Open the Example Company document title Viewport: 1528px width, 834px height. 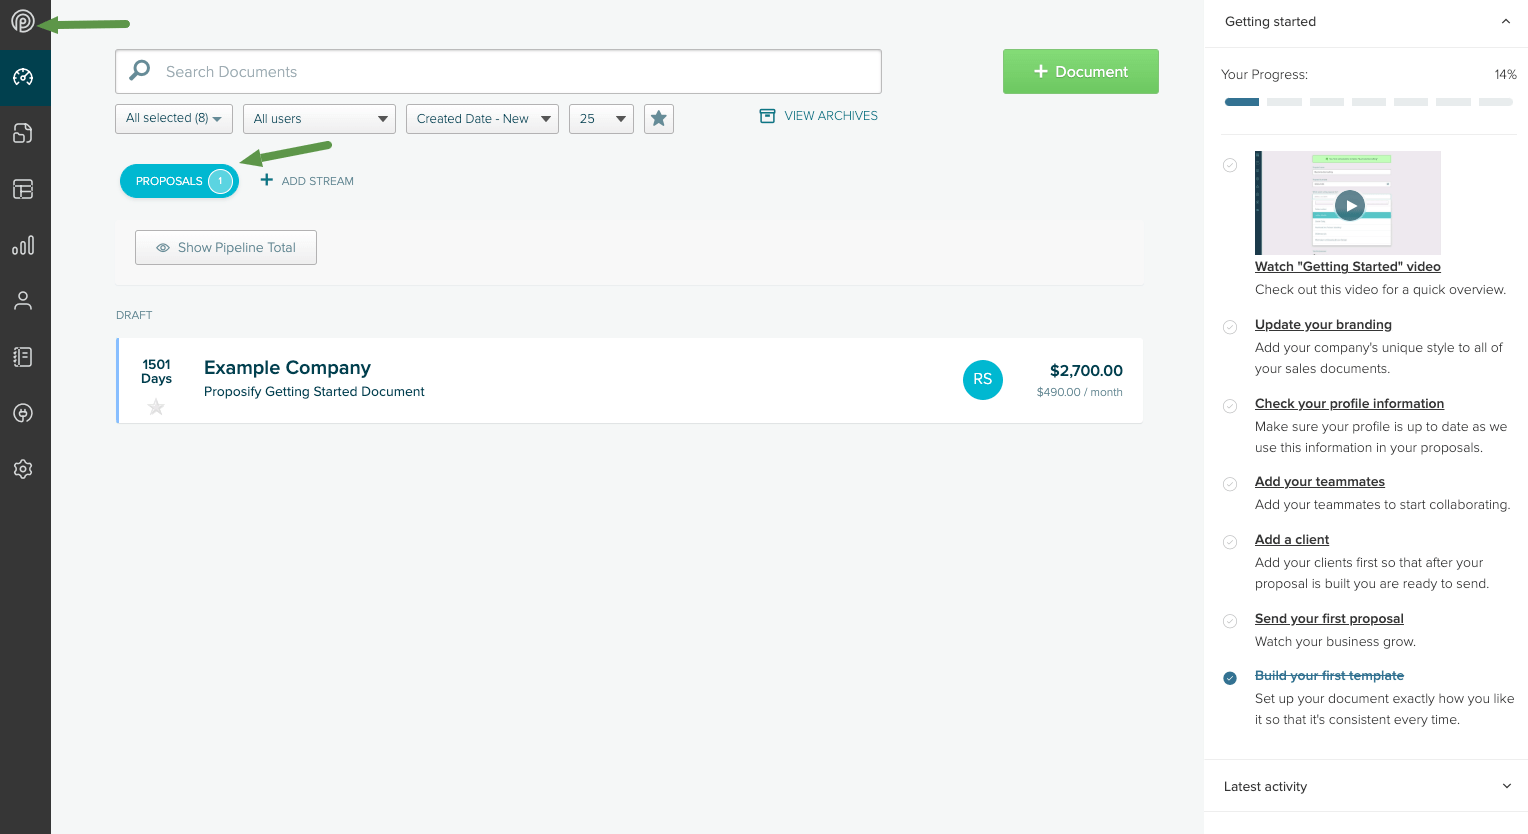(287, 367)
